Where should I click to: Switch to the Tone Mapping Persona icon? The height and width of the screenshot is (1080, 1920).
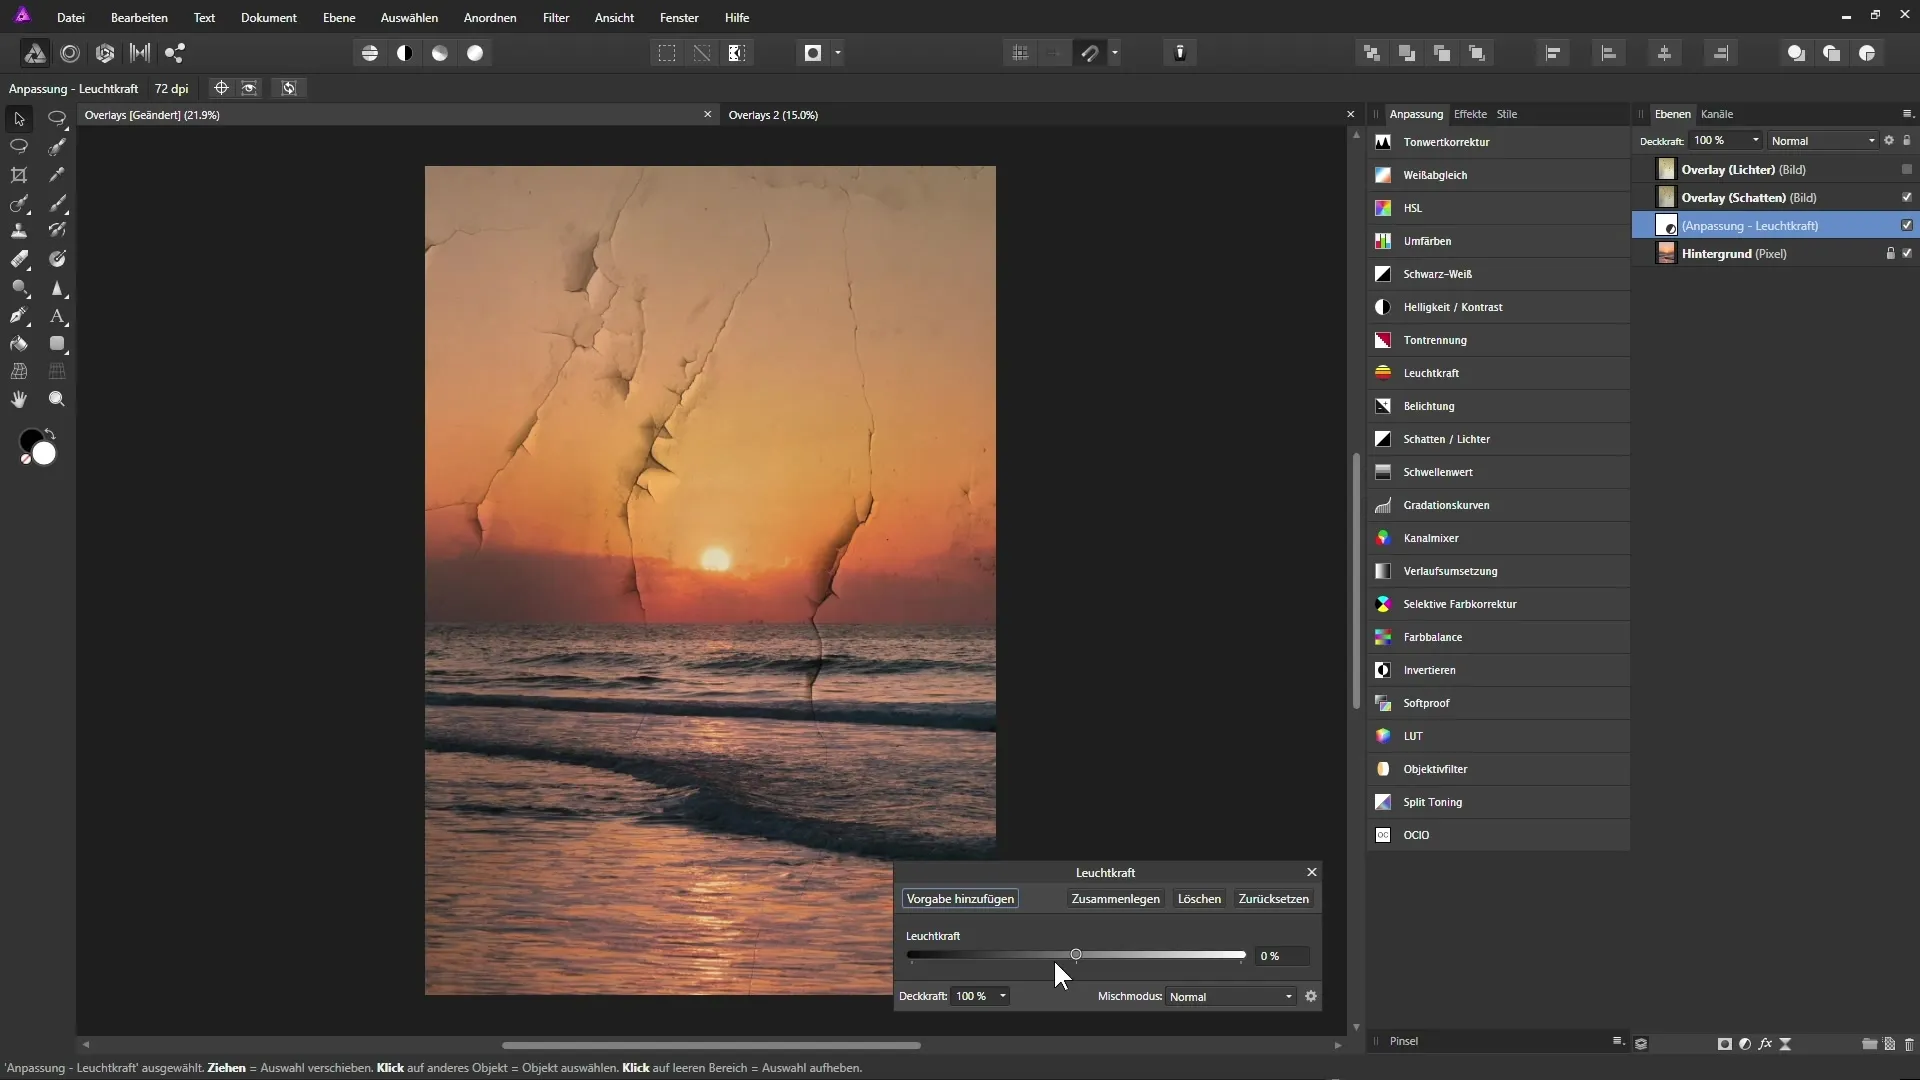click(140, 53)
